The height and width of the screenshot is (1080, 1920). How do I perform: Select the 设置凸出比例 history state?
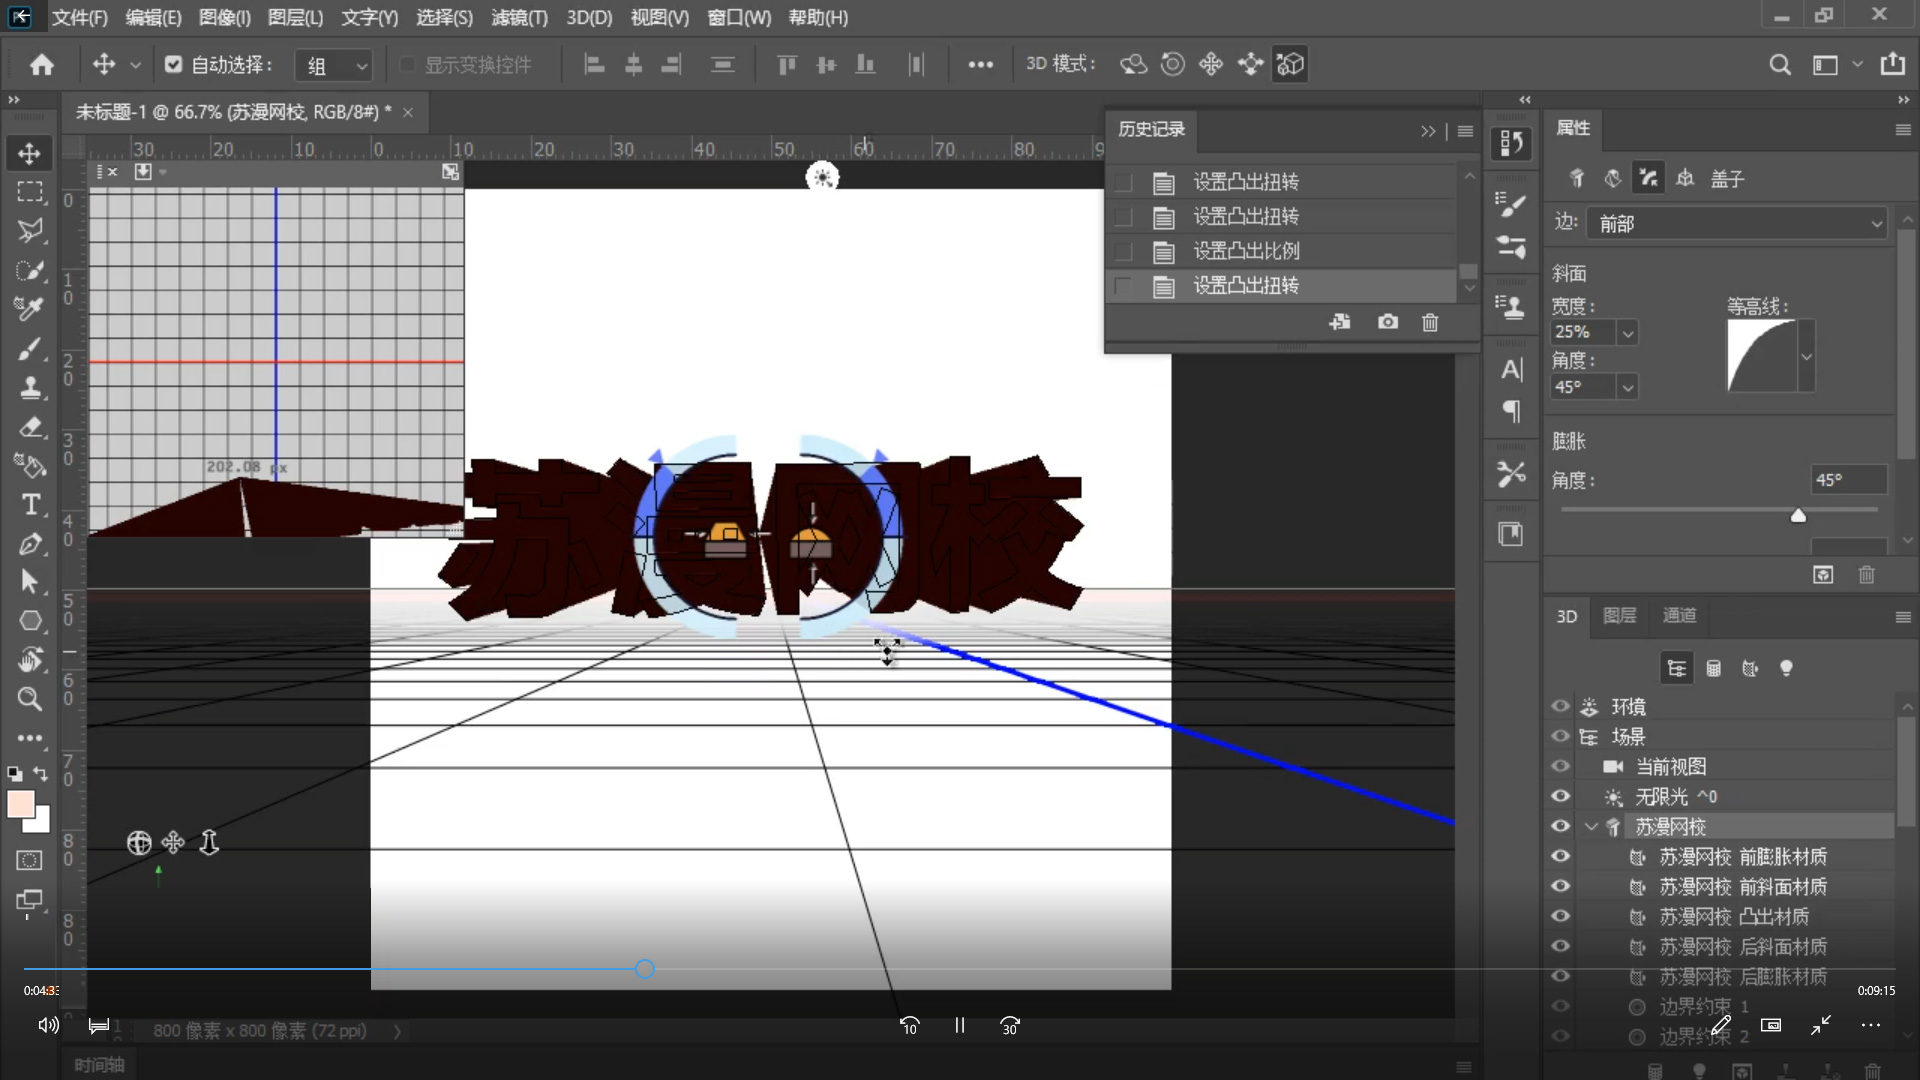click(x=1281, y=251)
